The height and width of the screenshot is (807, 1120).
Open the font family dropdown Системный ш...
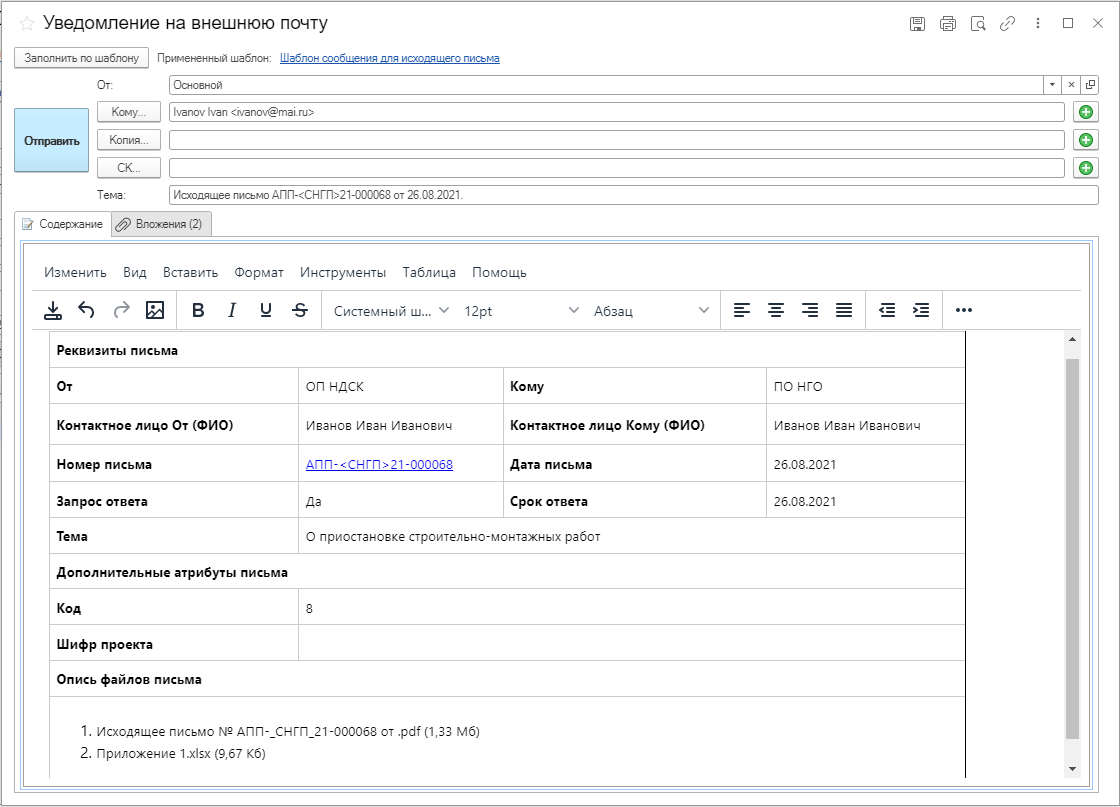tap(391, 311)
